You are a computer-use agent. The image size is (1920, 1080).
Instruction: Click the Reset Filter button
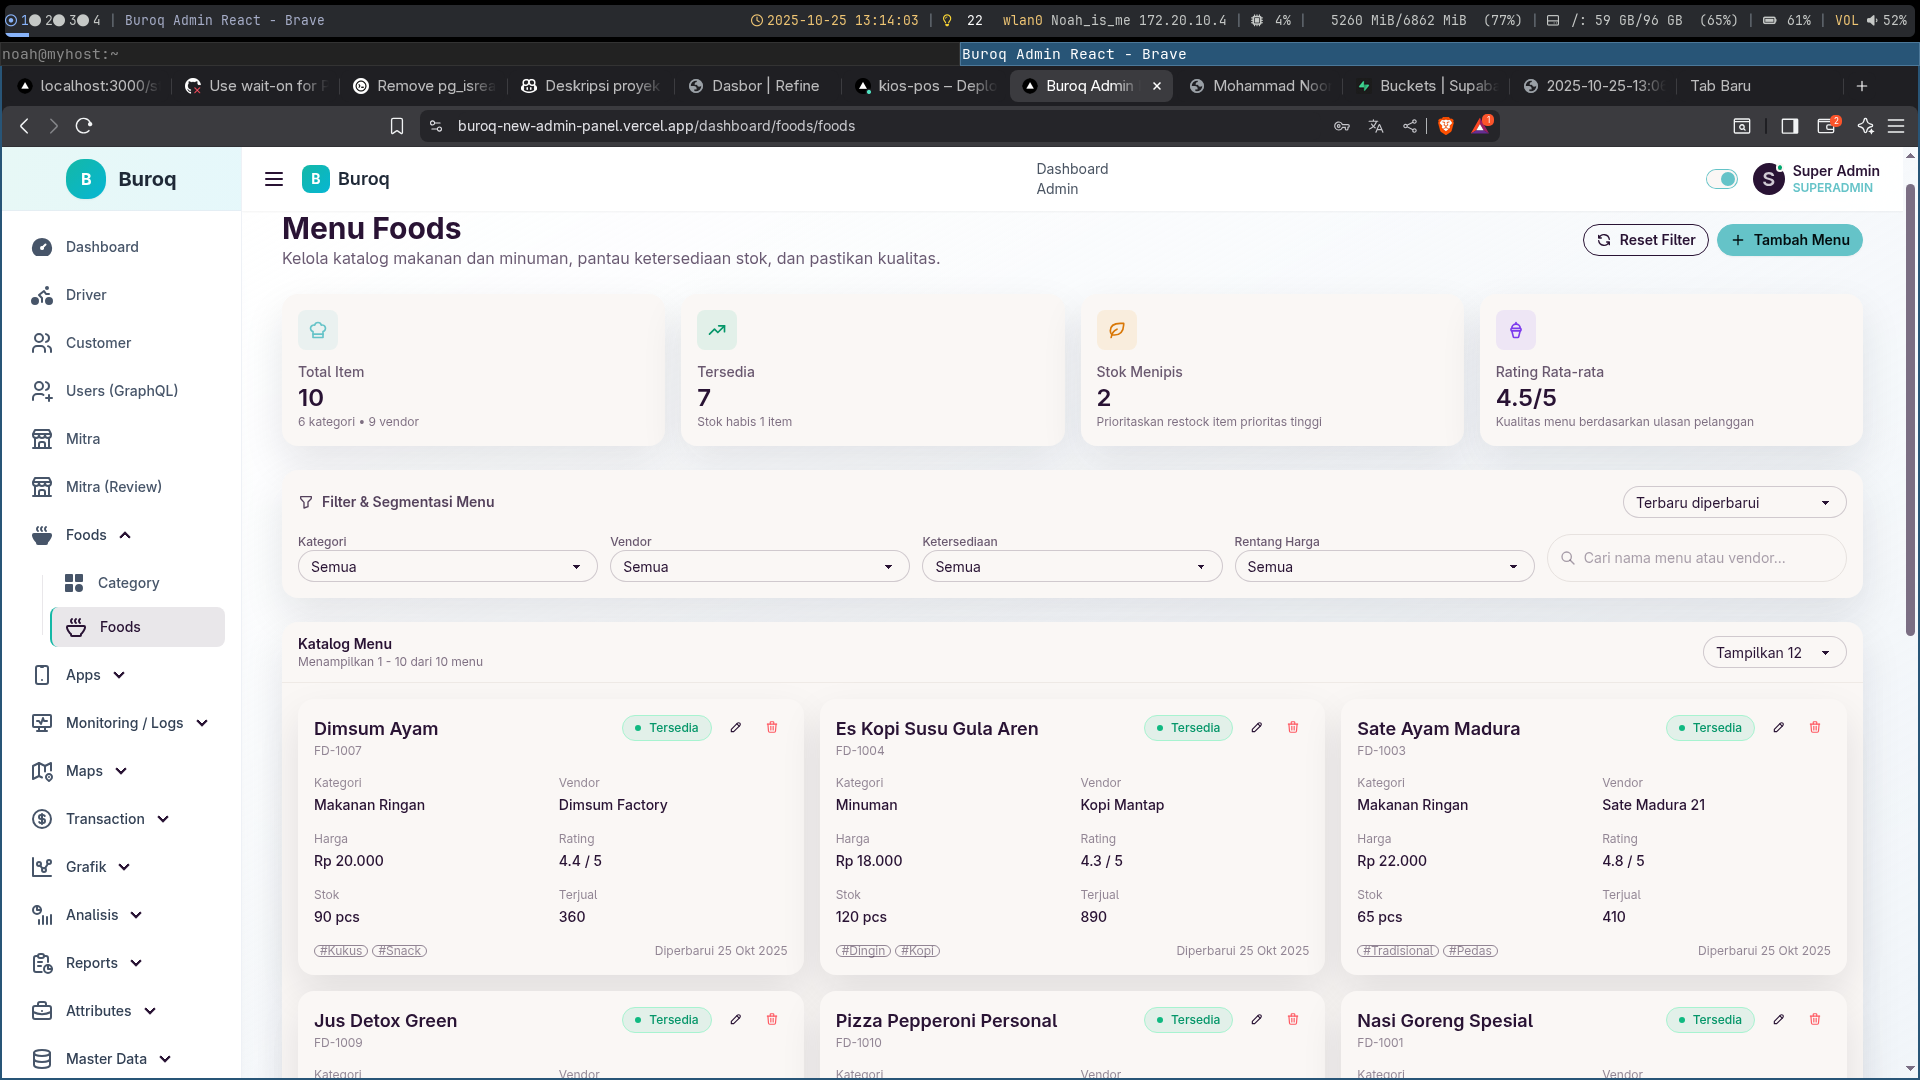point(1645,240)
